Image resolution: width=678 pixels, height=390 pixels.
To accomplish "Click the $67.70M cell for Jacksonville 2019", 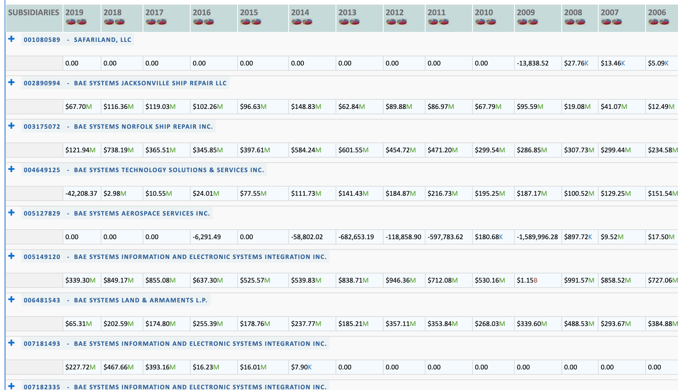I will [x=82, y=106].
